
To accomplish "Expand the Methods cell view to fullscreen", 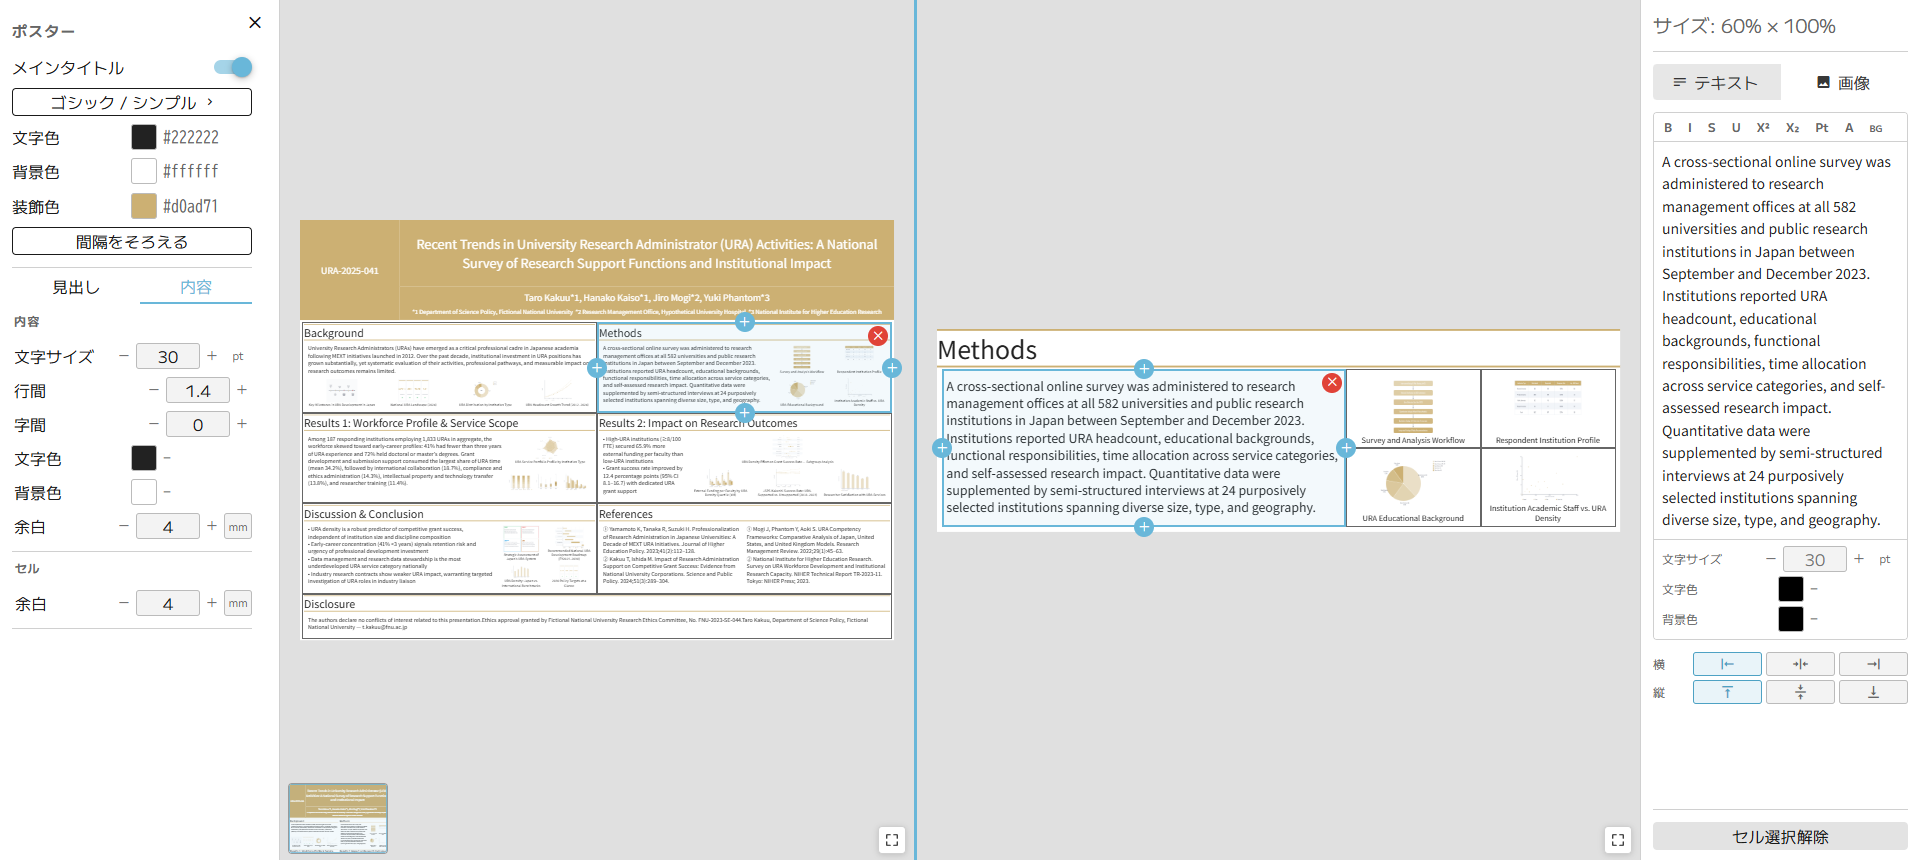I will coord(1618,840).
